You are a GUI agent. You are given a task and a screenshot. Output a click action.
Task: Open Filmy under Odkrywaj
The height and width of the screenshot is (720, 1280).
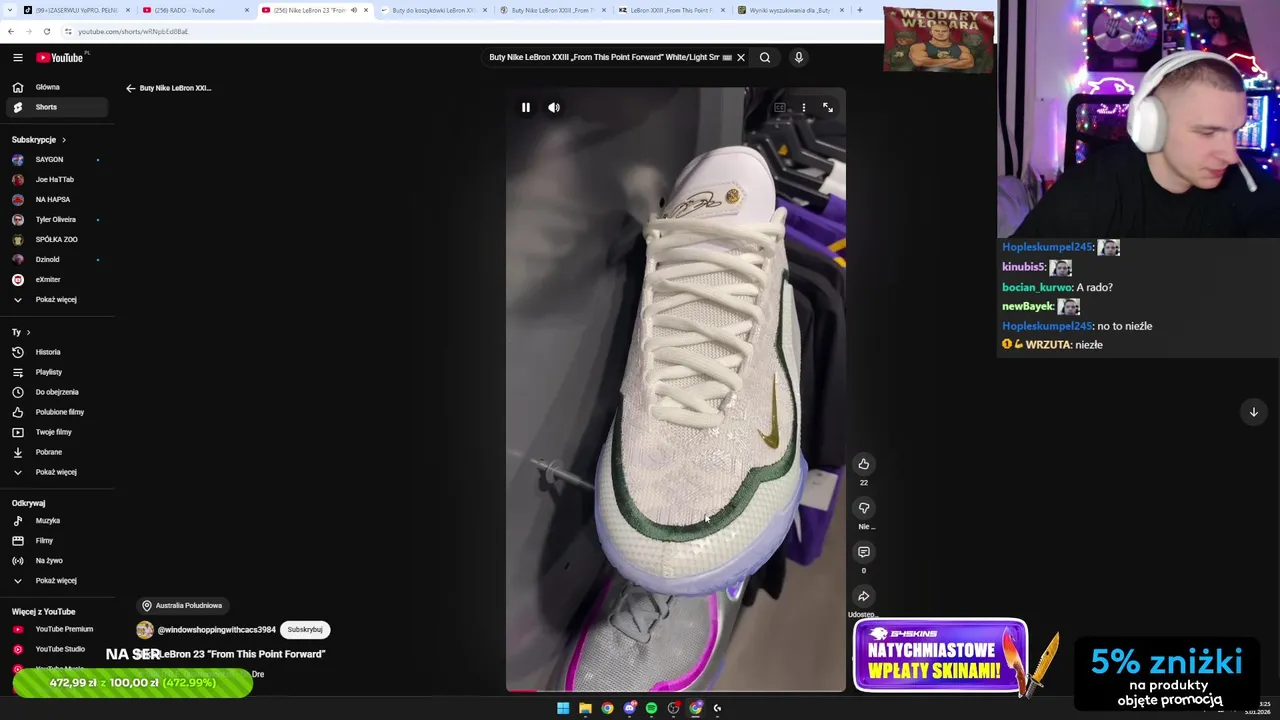coord(58,541)
